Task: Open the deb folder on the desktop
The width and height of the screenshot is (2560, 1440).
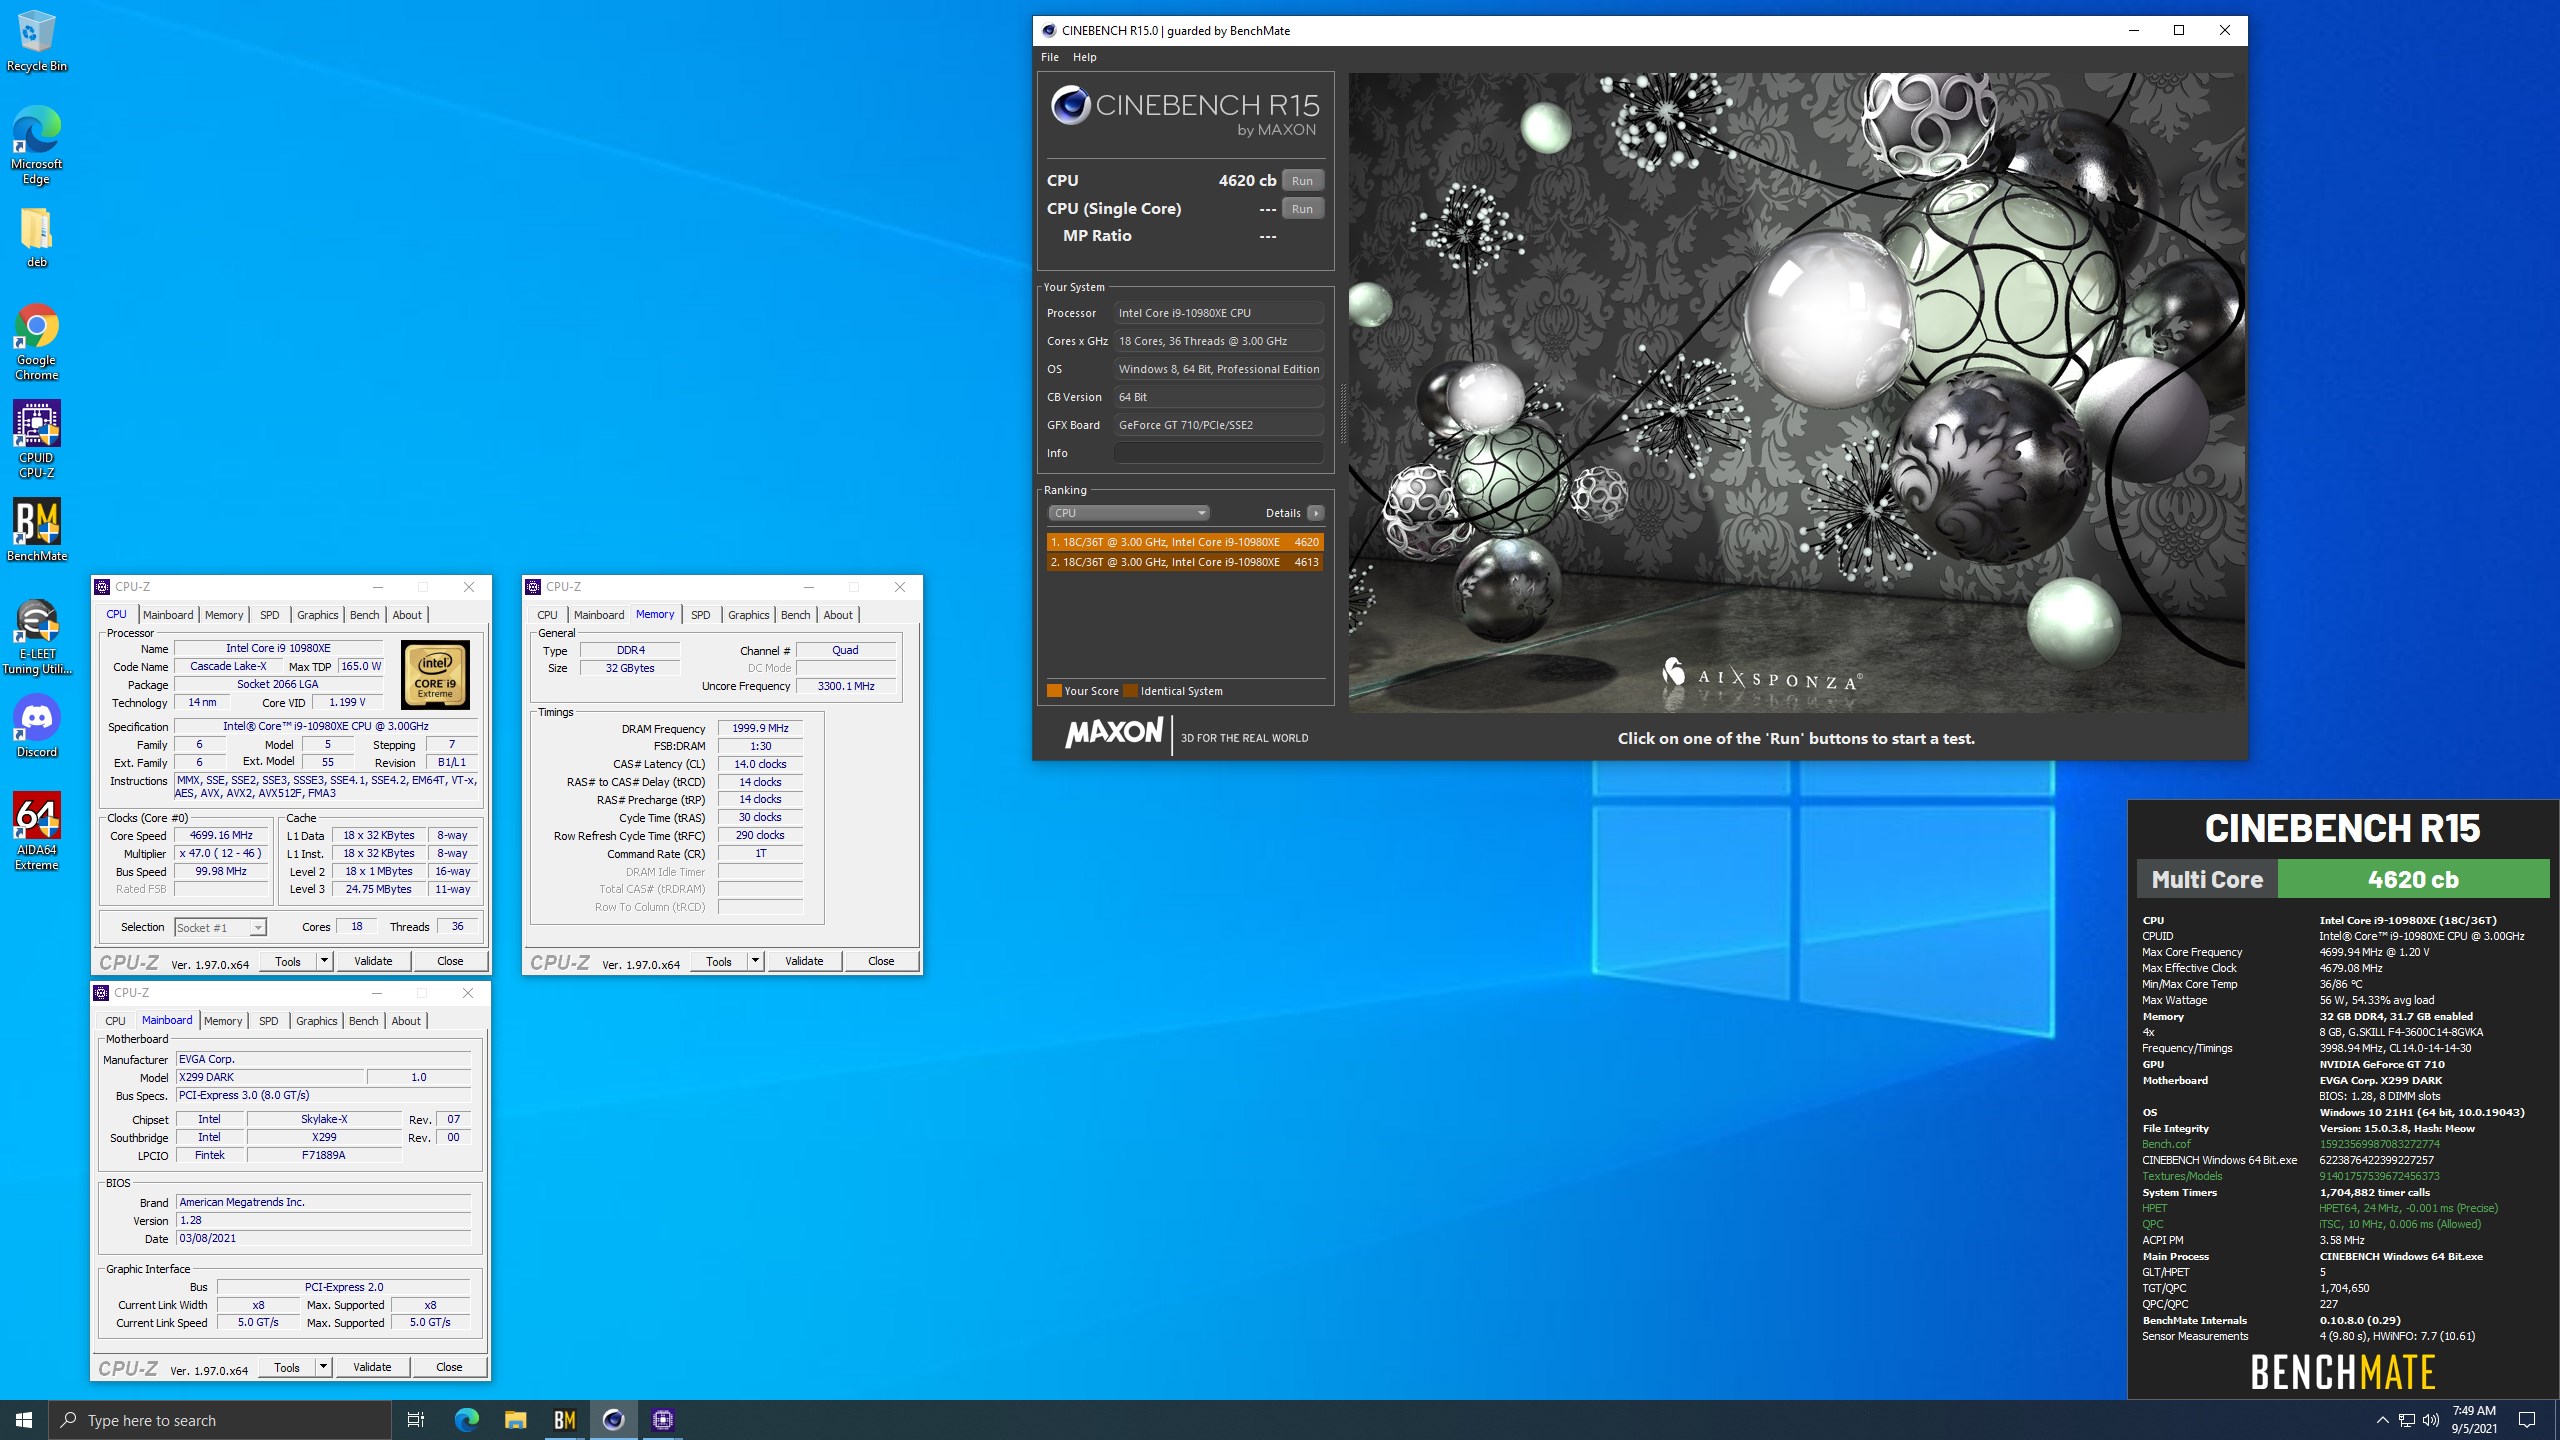Action: click(36, 238)
